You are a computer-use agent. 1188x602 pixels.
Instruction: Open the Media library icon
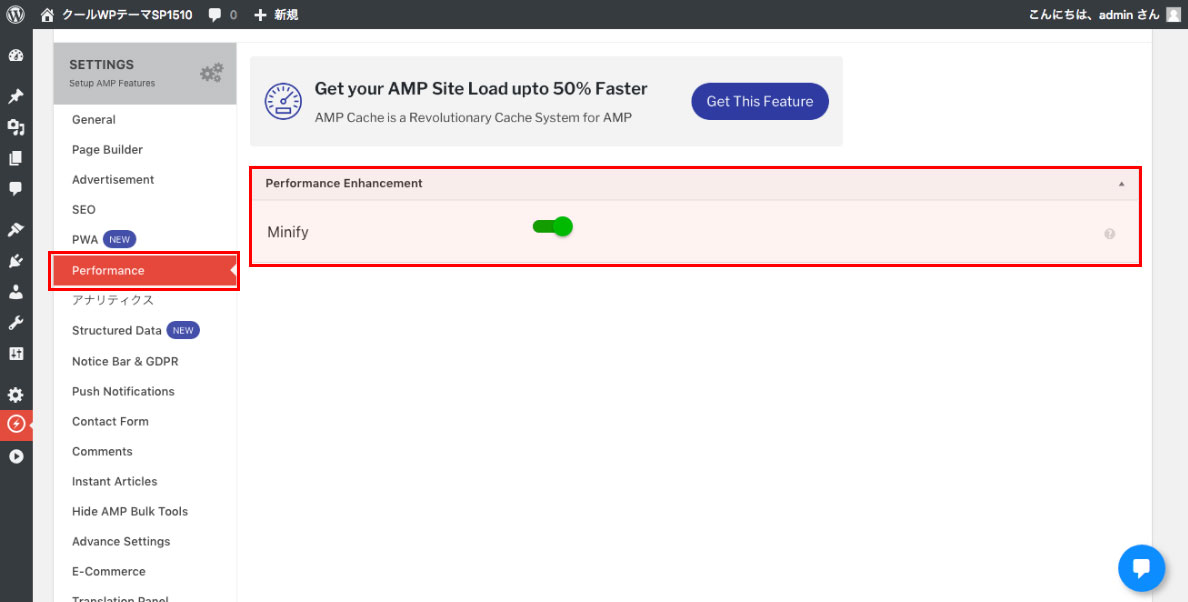(x=16, y=127)
